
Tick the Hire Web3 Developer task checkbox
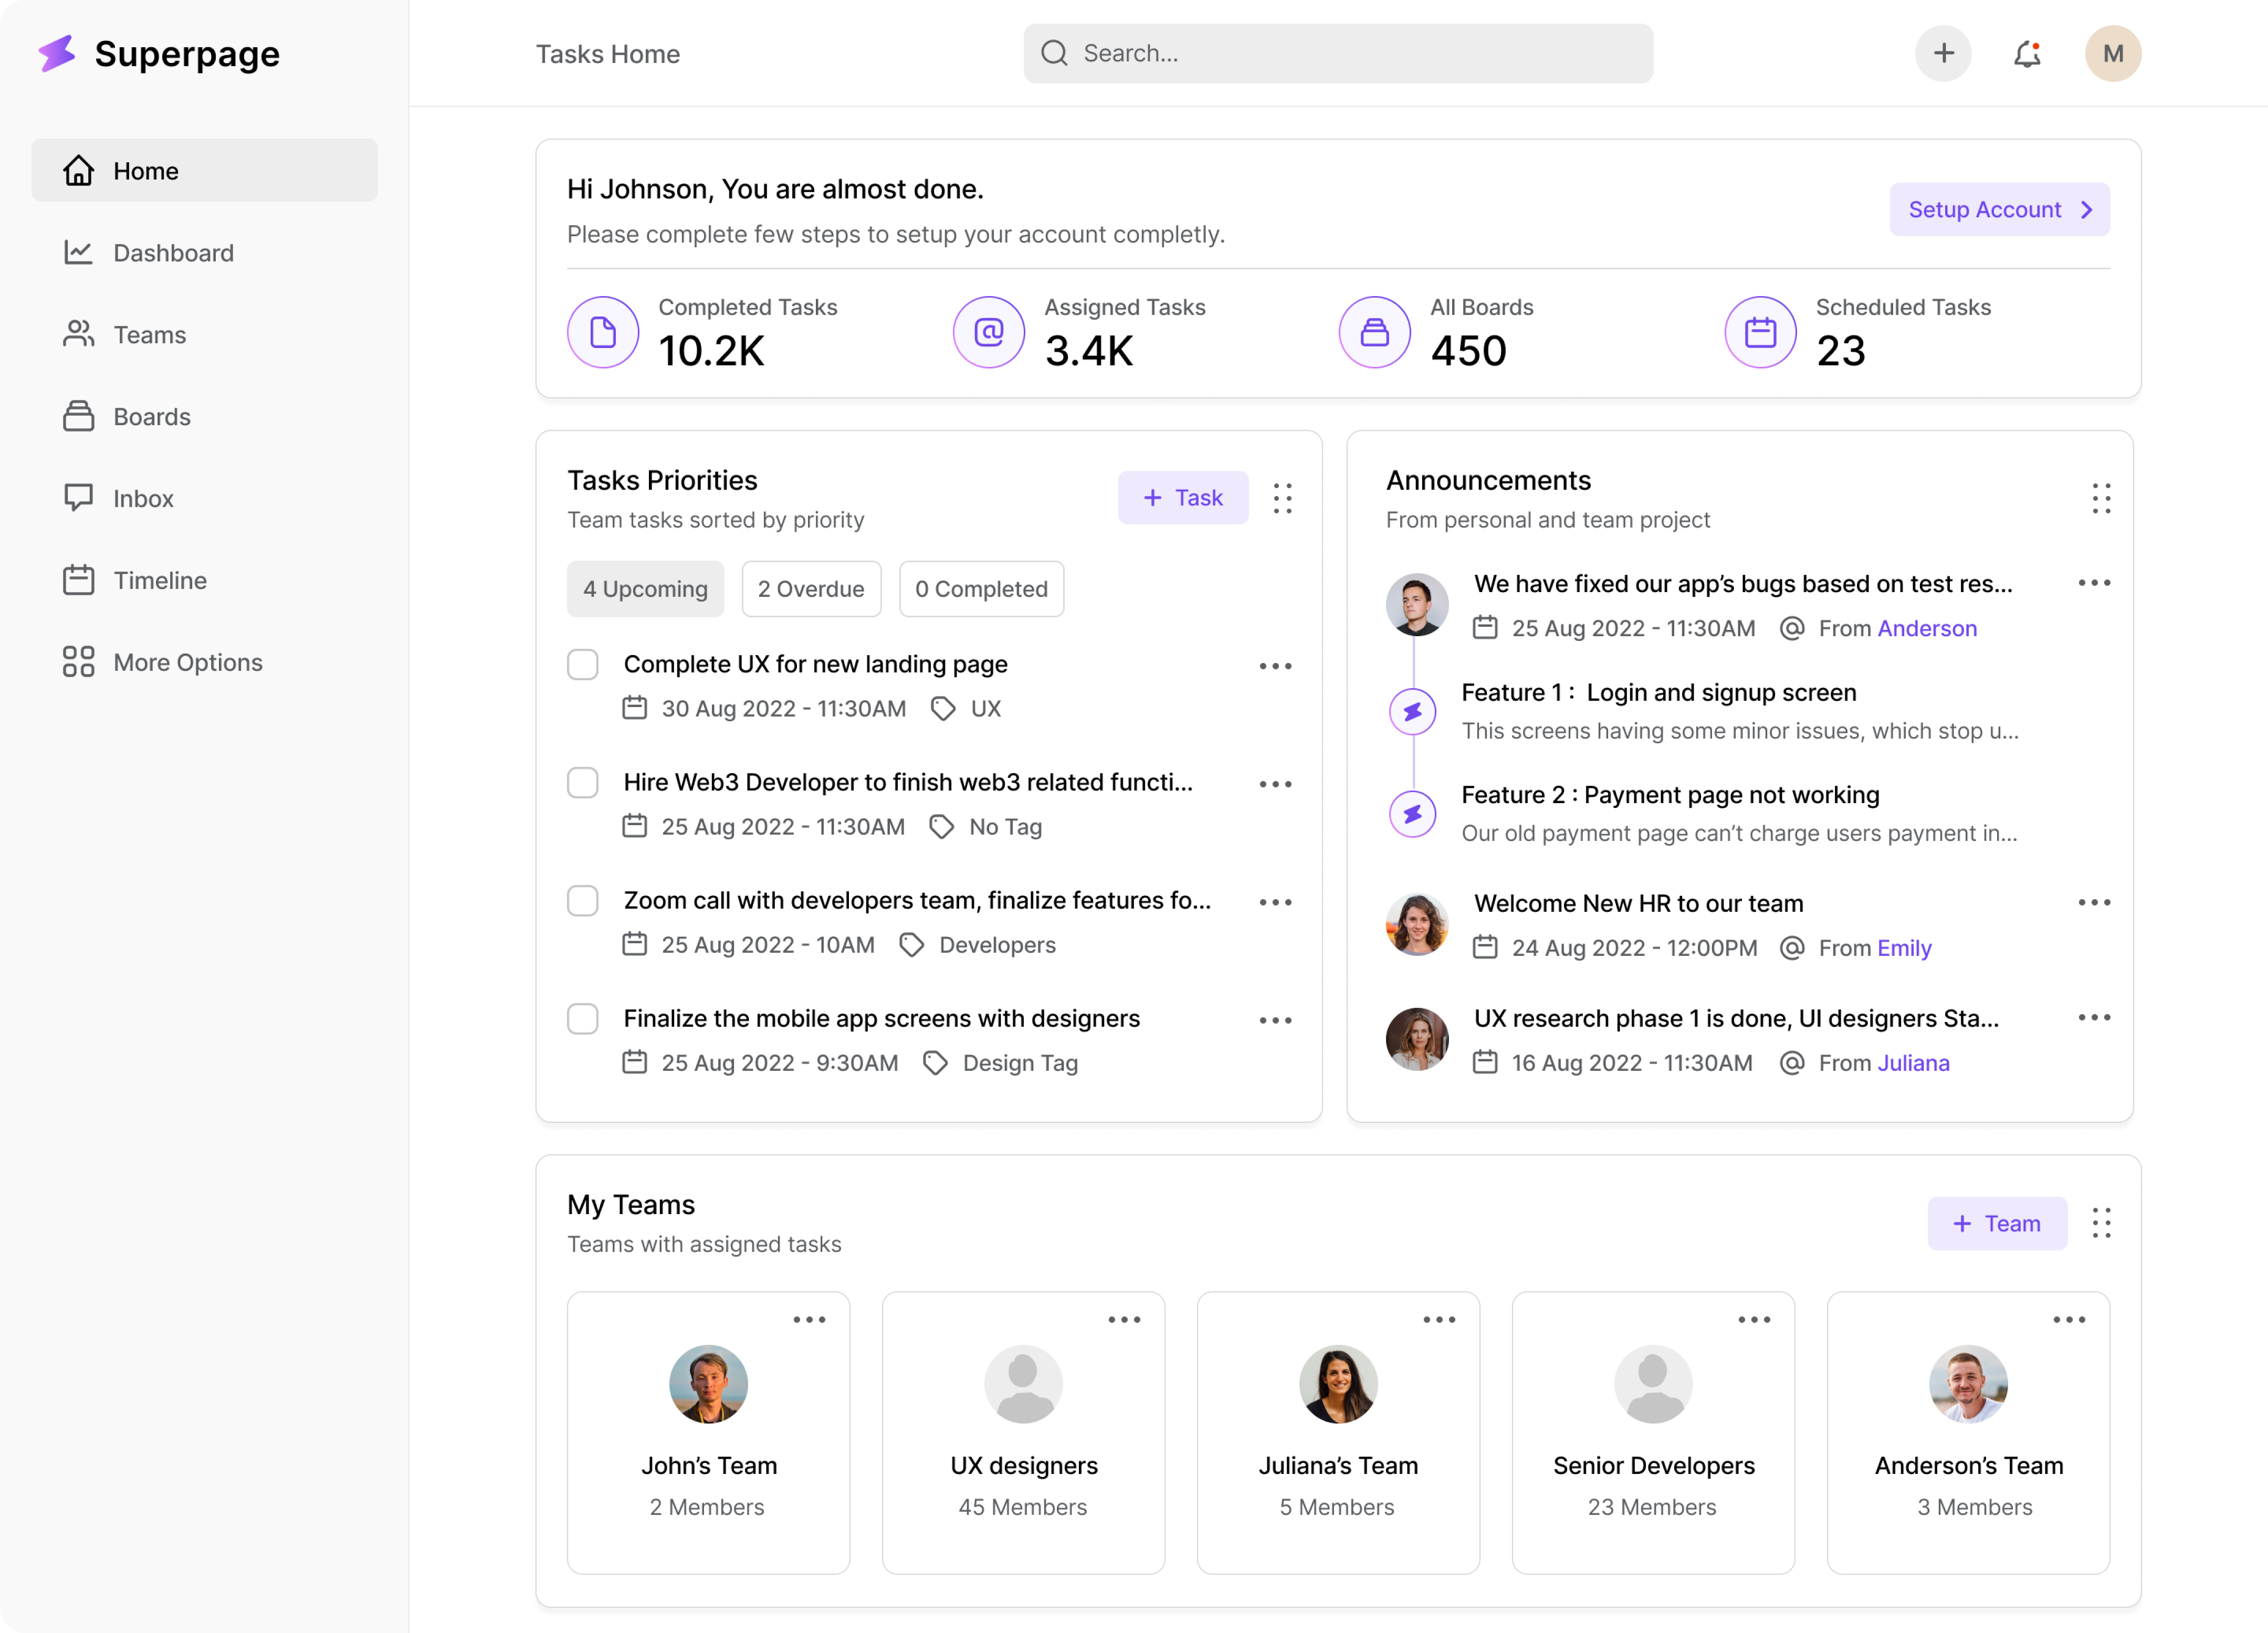point(583,782)
